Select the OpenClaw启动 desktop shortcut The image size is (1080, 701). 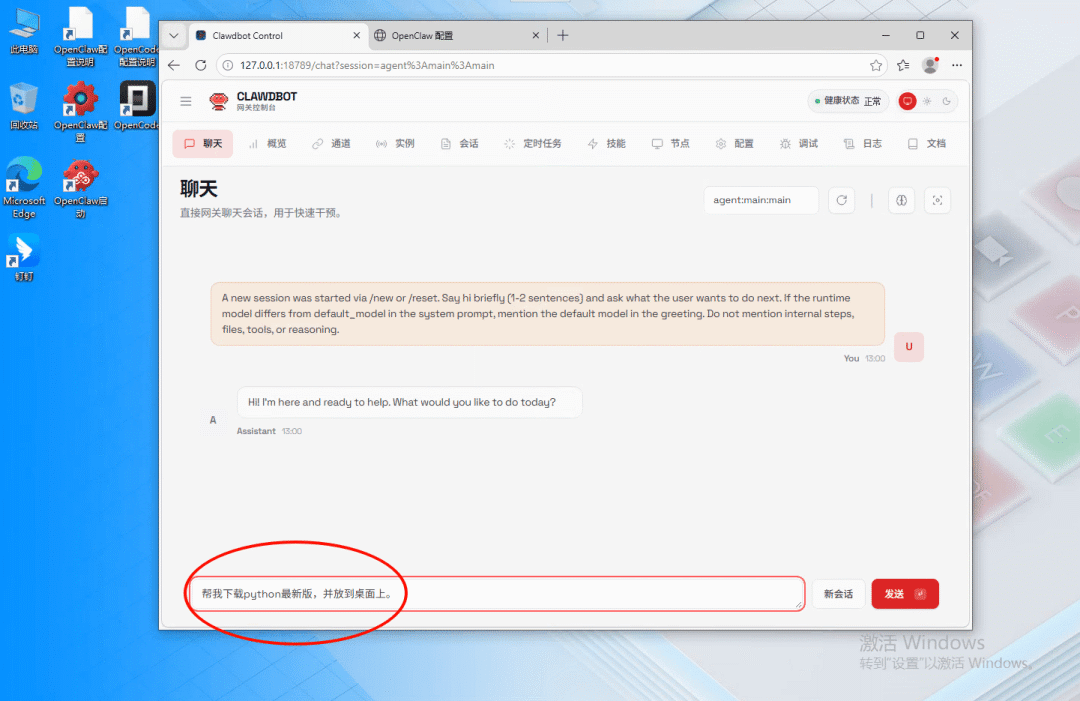[x=81, y=188]
